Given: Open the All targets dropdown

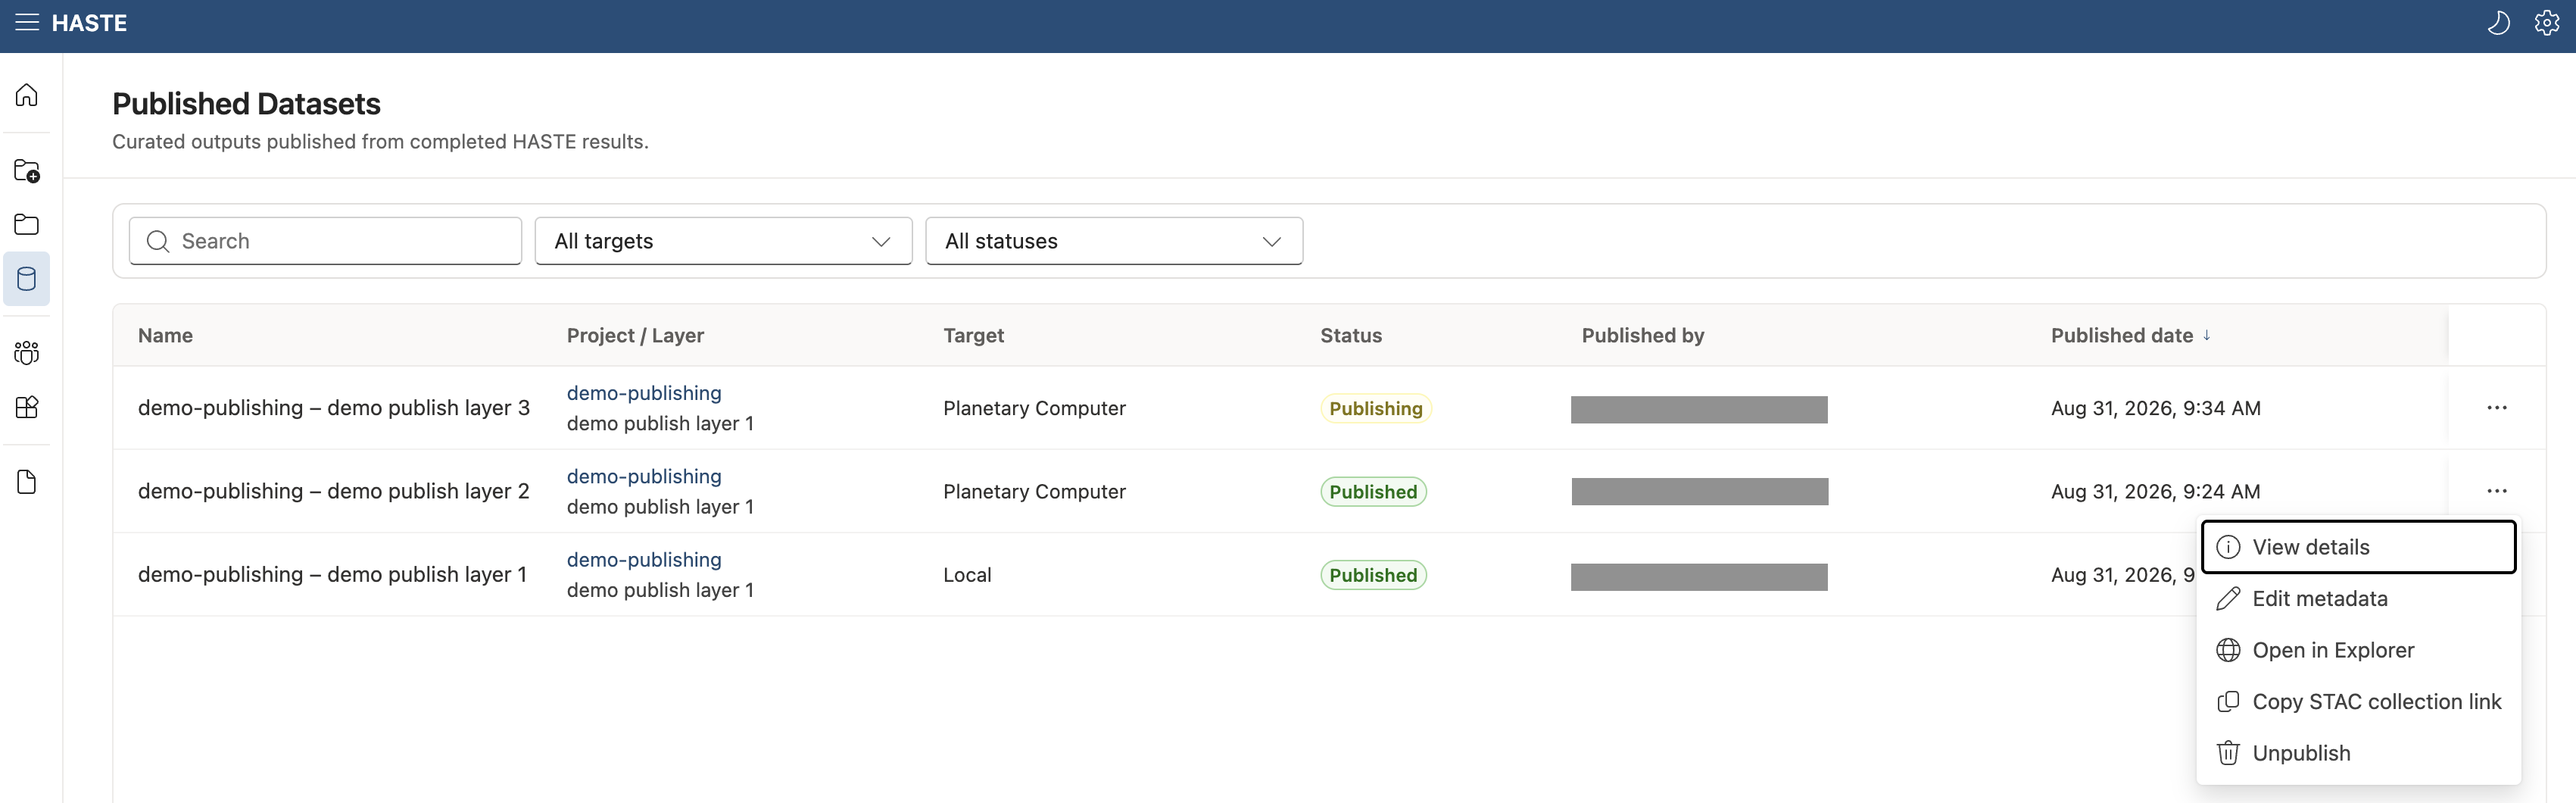Looking at the screenshot, I should 723,241.
